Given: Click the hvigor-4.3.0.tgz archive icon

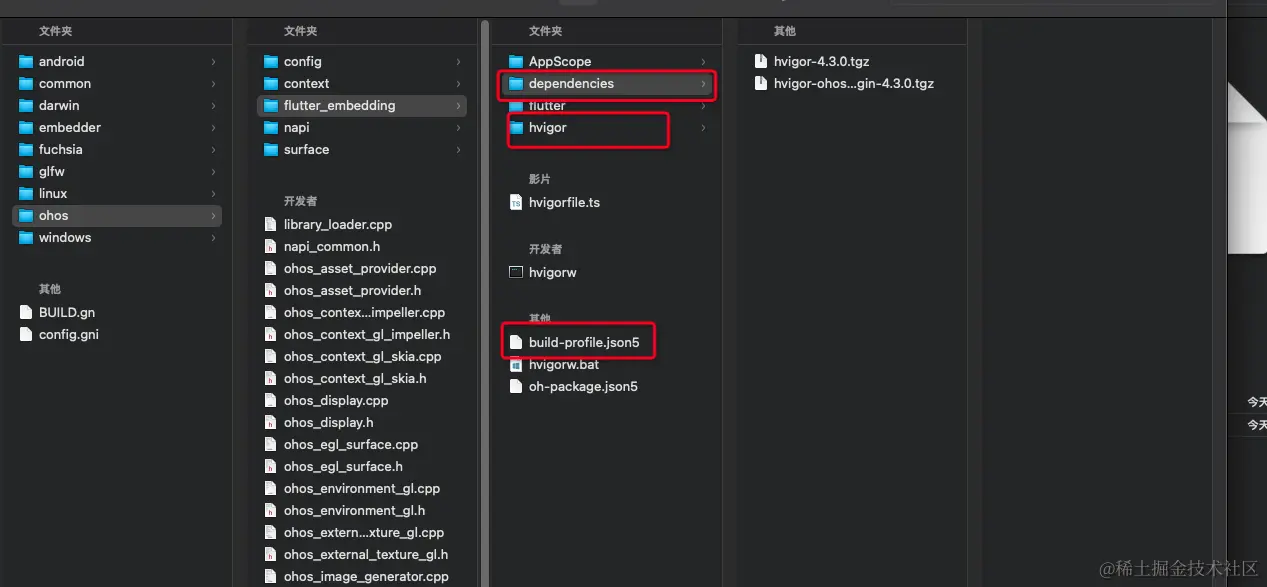Looking at the screenshot, I should tap(761, 61).
